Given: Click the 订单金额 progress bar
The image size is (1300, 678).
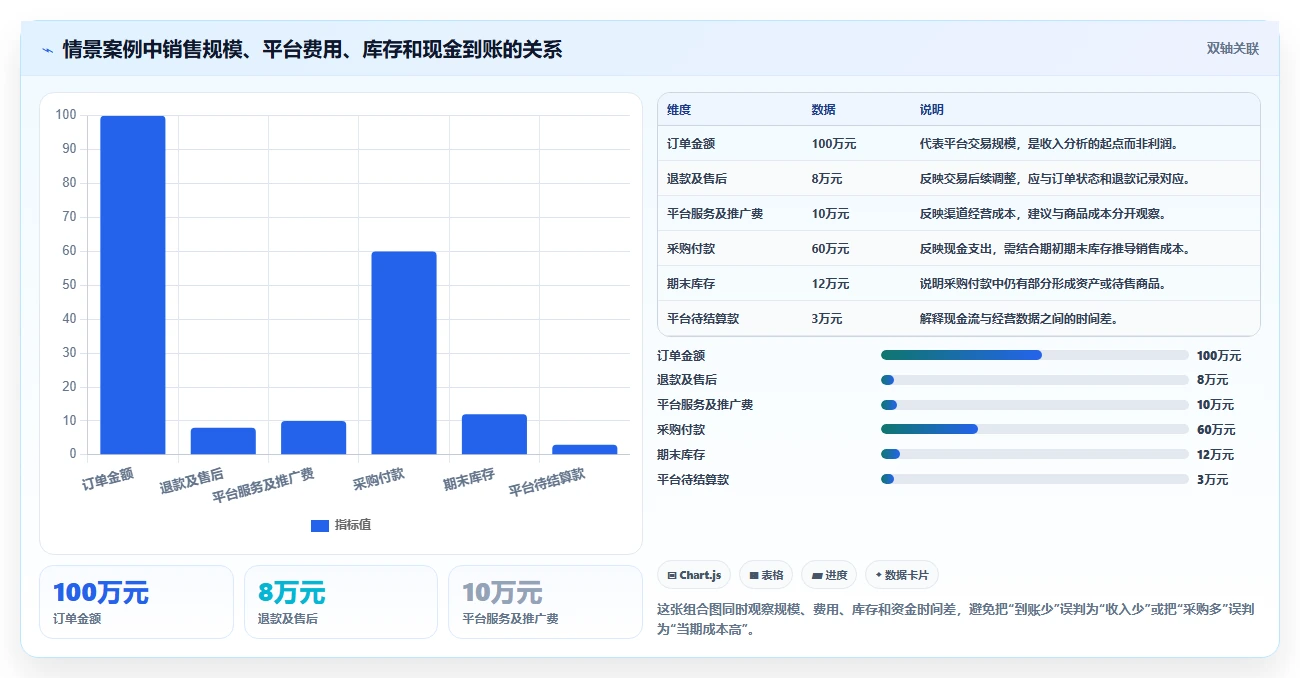Looking at the screenshot, I should click(1035, 355).
